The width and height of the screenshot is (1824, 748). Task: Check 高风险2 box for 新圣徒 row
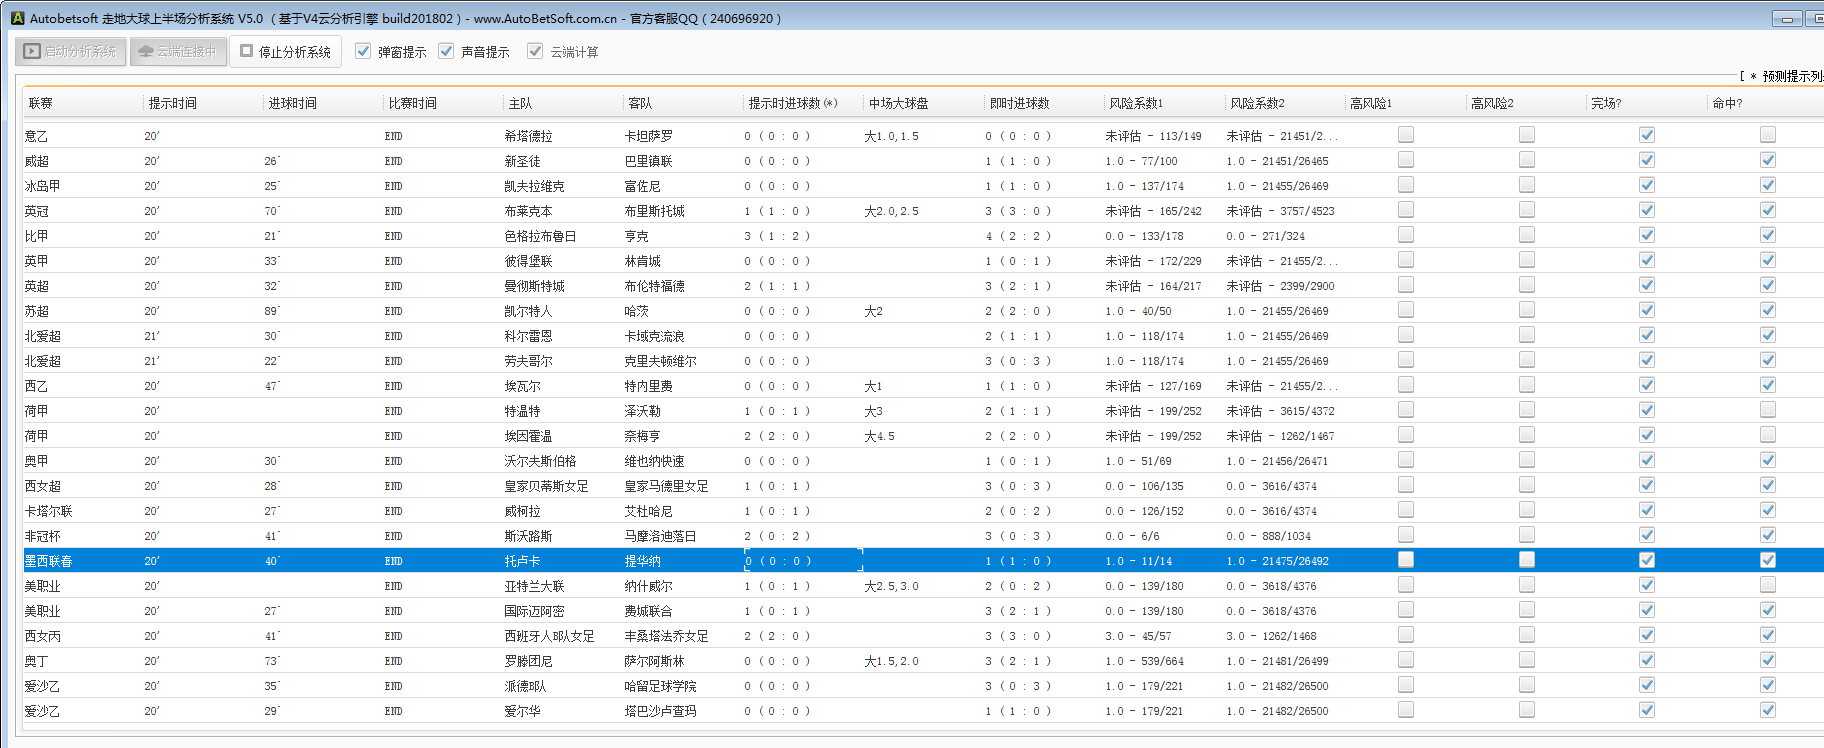point(1527,160)
